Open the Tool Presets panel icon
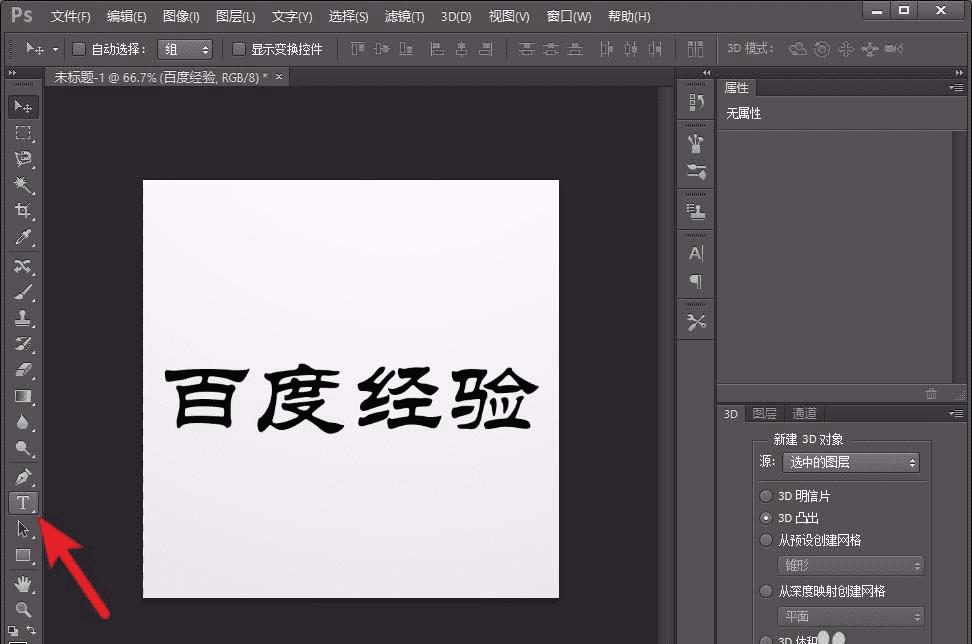The width and height of the screenshot is (972, 644). pyautogui.click(x=696, y=322)
